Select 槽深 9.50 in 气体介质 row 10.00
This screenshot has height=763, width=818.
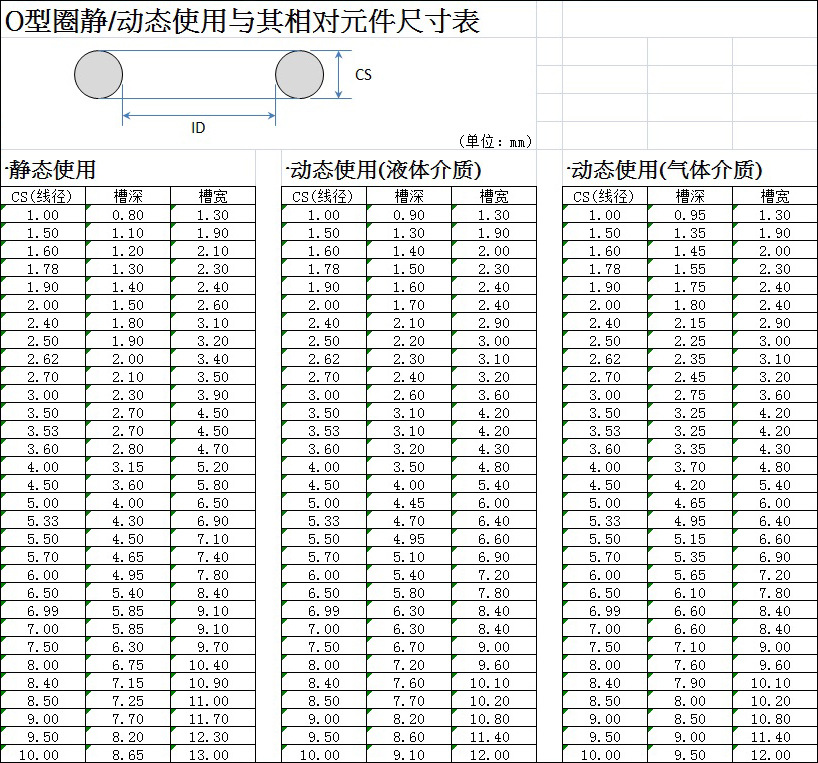pos(690,755)
